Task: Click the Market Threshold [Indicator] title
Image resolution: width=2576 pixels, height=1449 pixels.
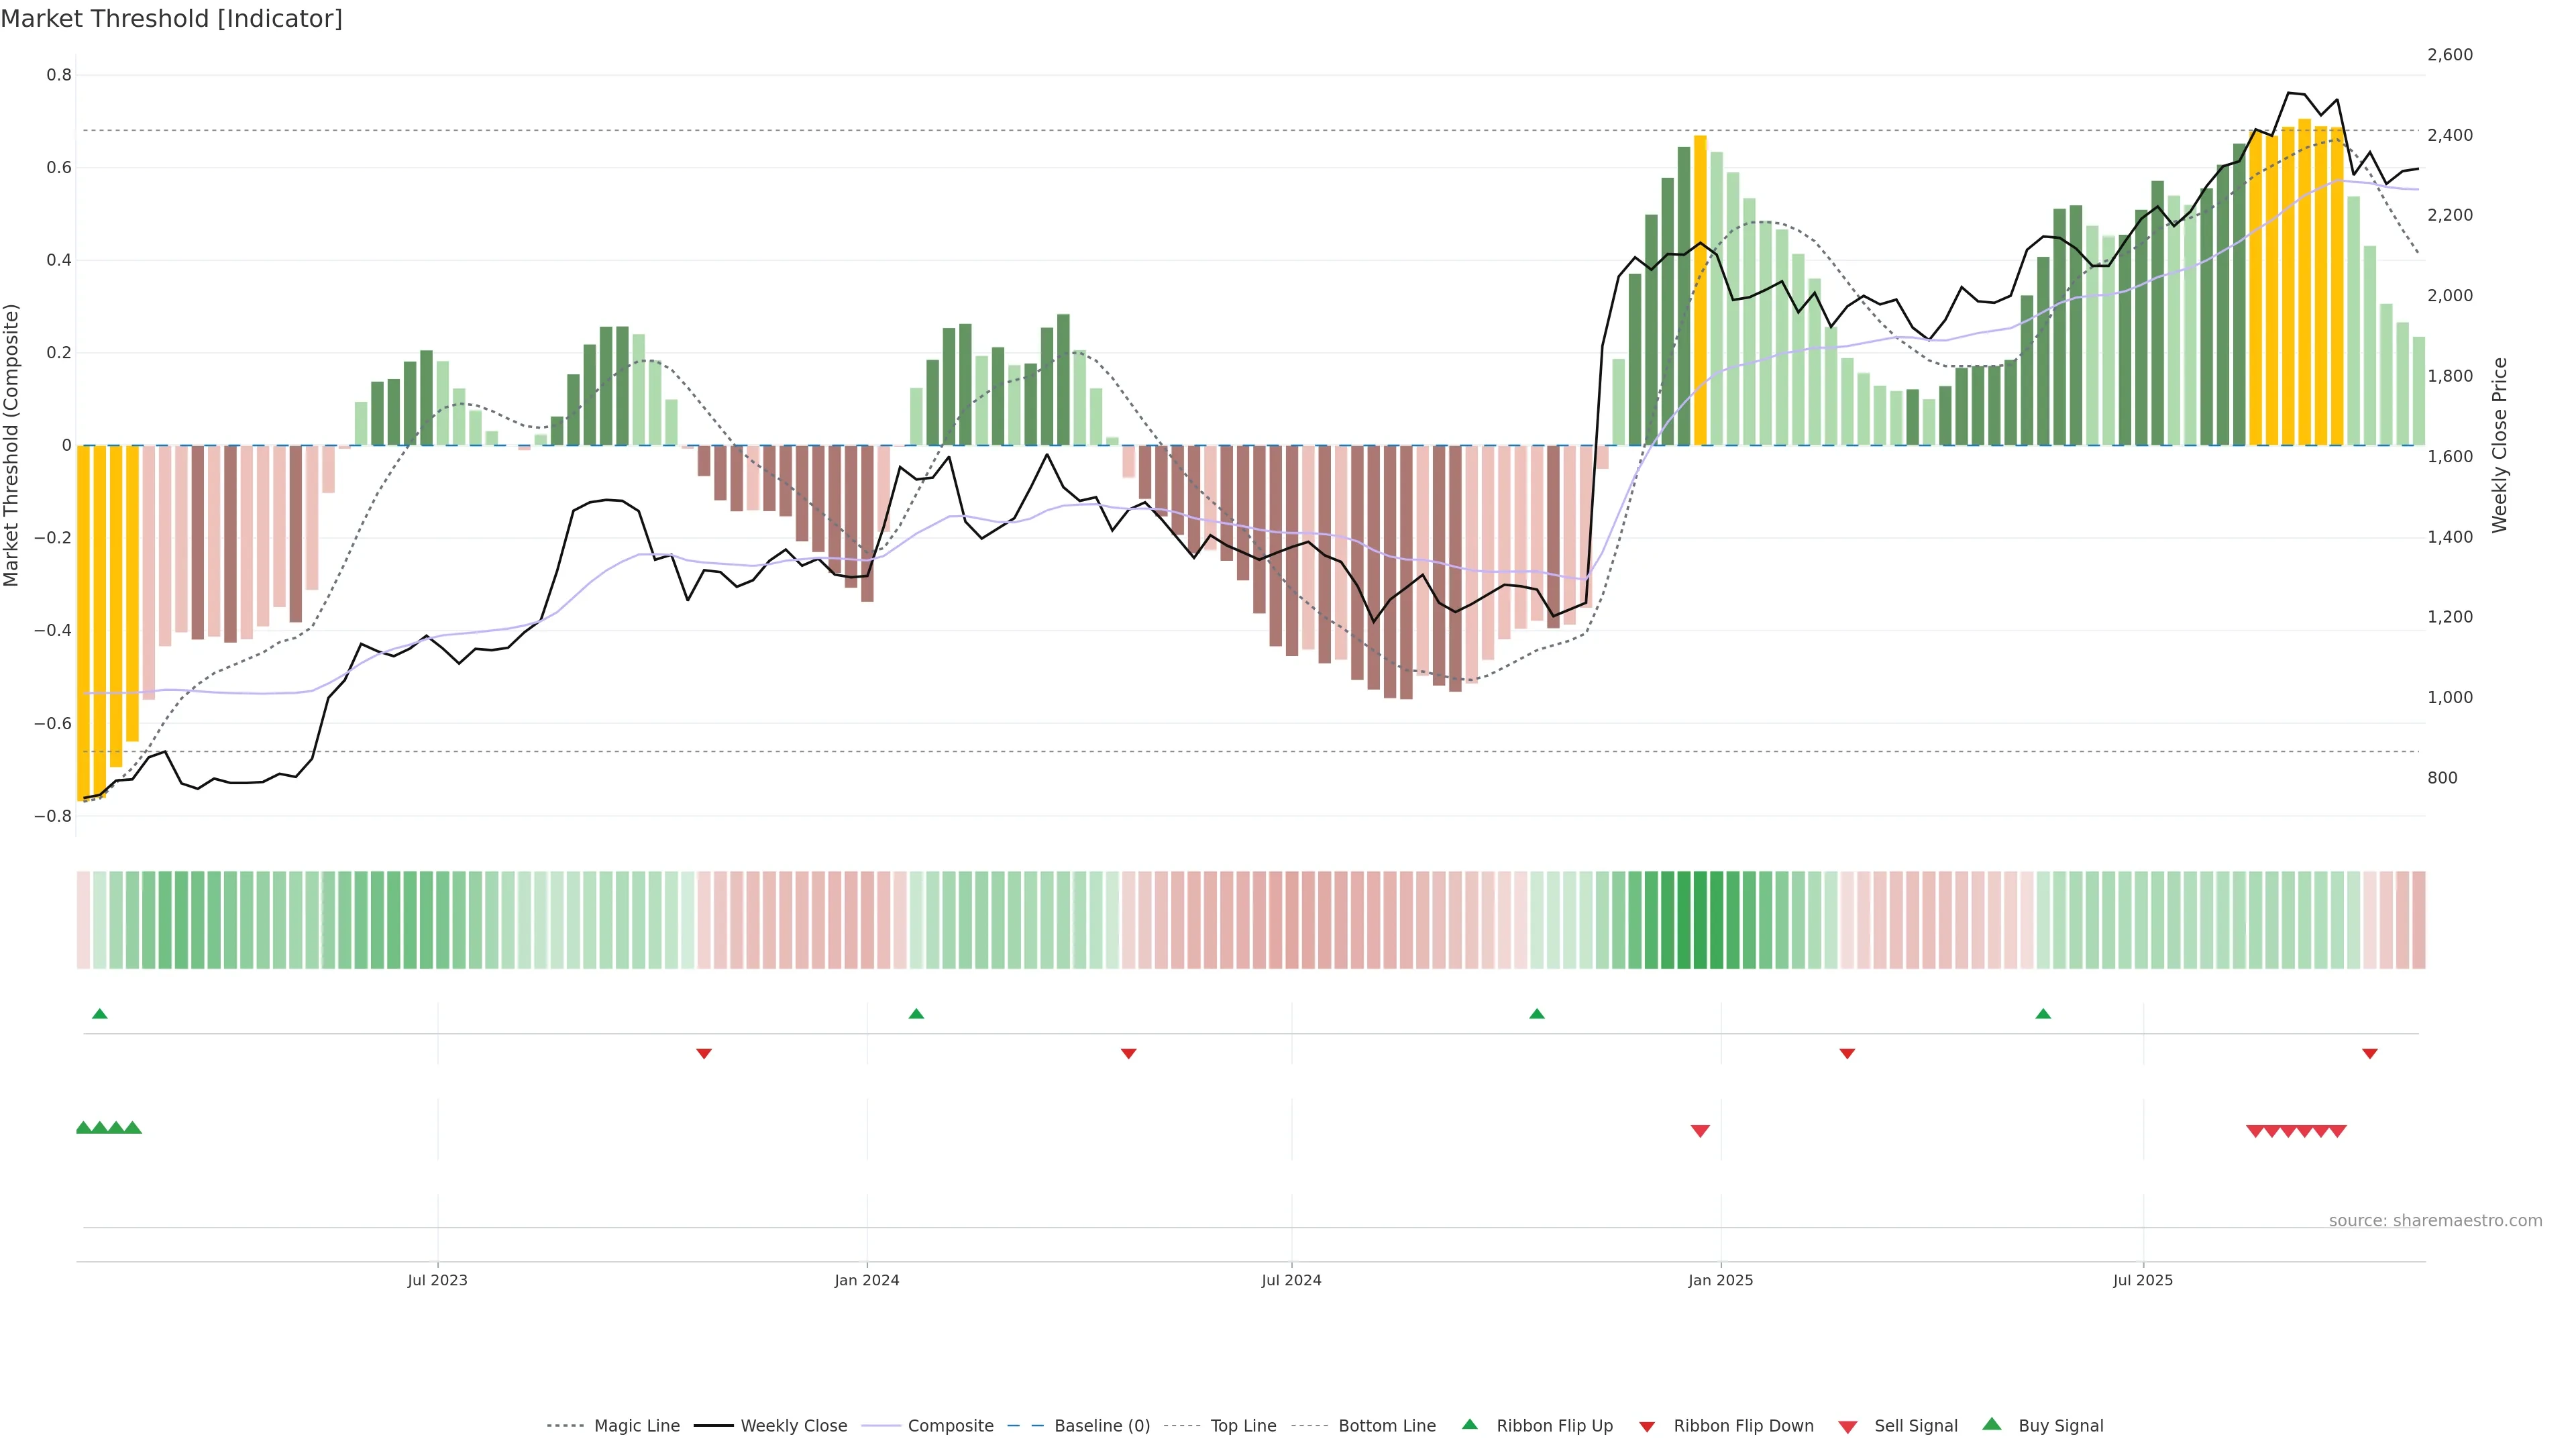Action: [x=172, y=19]
